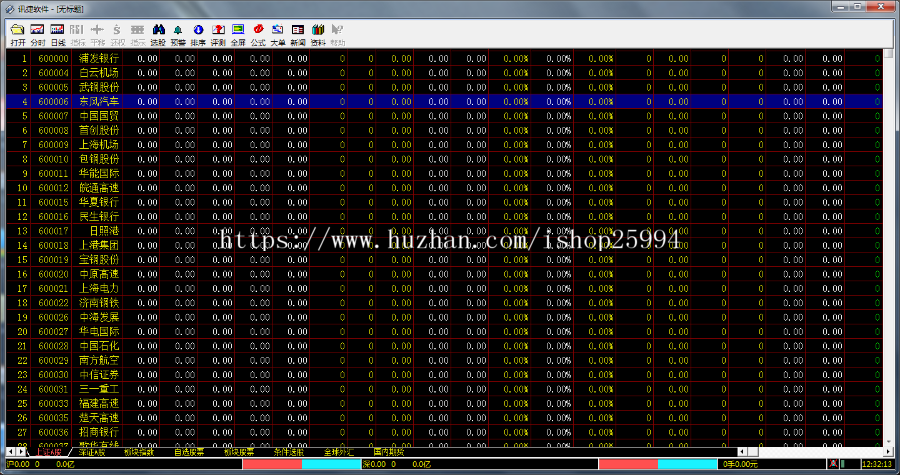Open the 国内期货 tab
This screenshot has width=900, height=475.
pyautogui.click(x=389, y=452)
